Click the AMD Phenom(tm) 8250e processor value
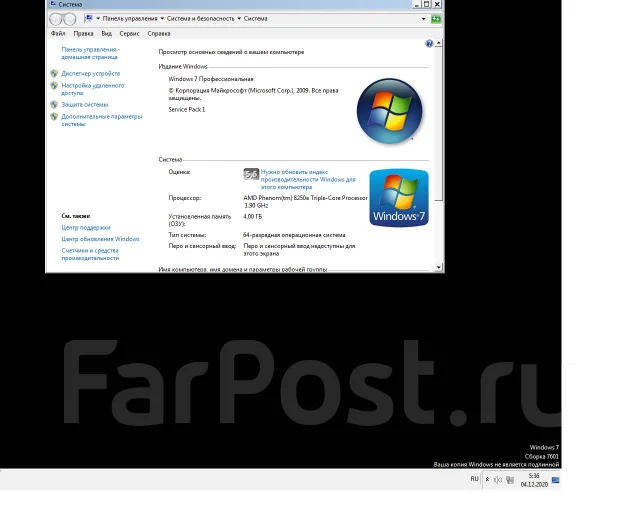This screenshot has width=640, height=512. 305,202
